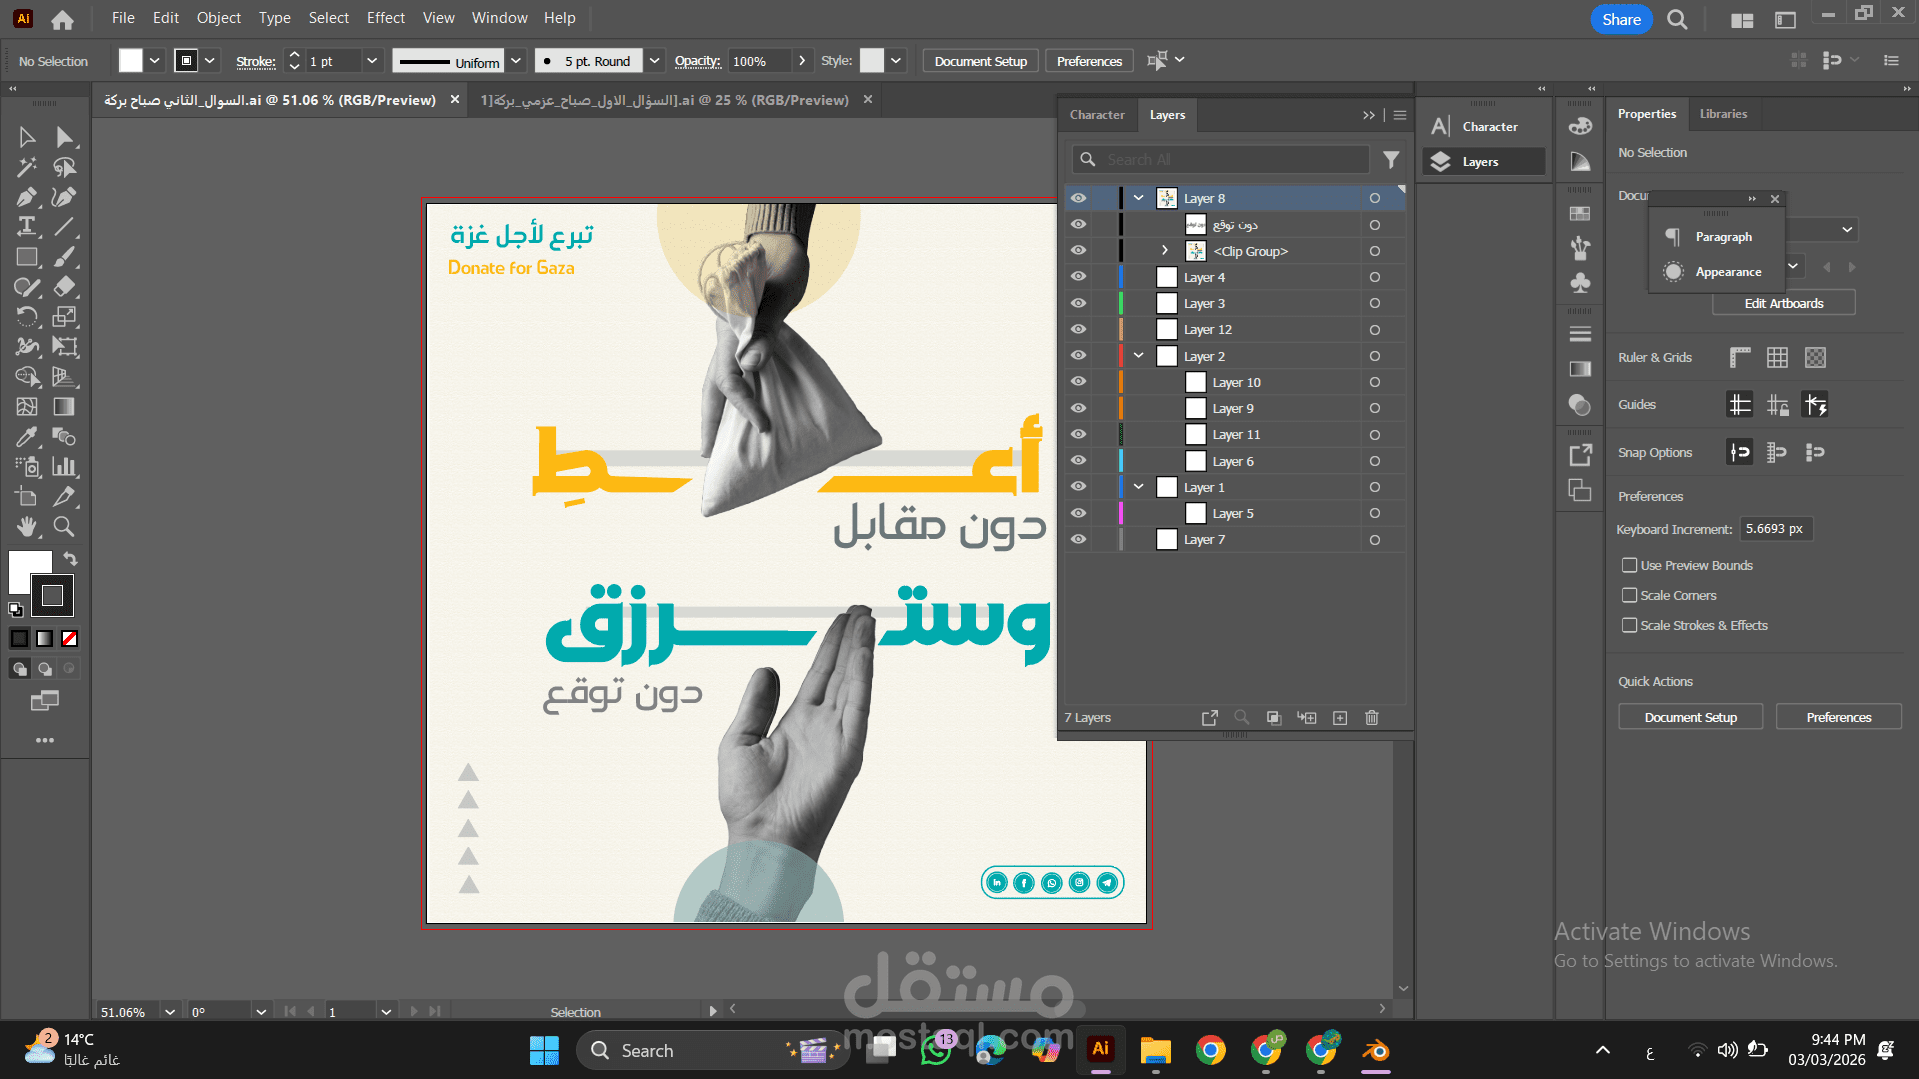Pick the Zoom tool magnifier

65,527
